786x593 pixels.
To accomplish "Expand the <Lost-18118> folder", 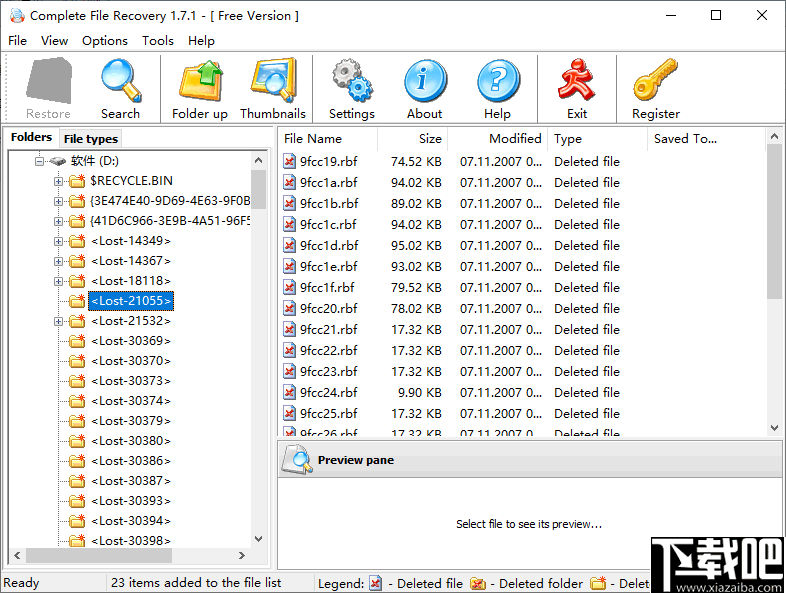I will pos(59,281).
